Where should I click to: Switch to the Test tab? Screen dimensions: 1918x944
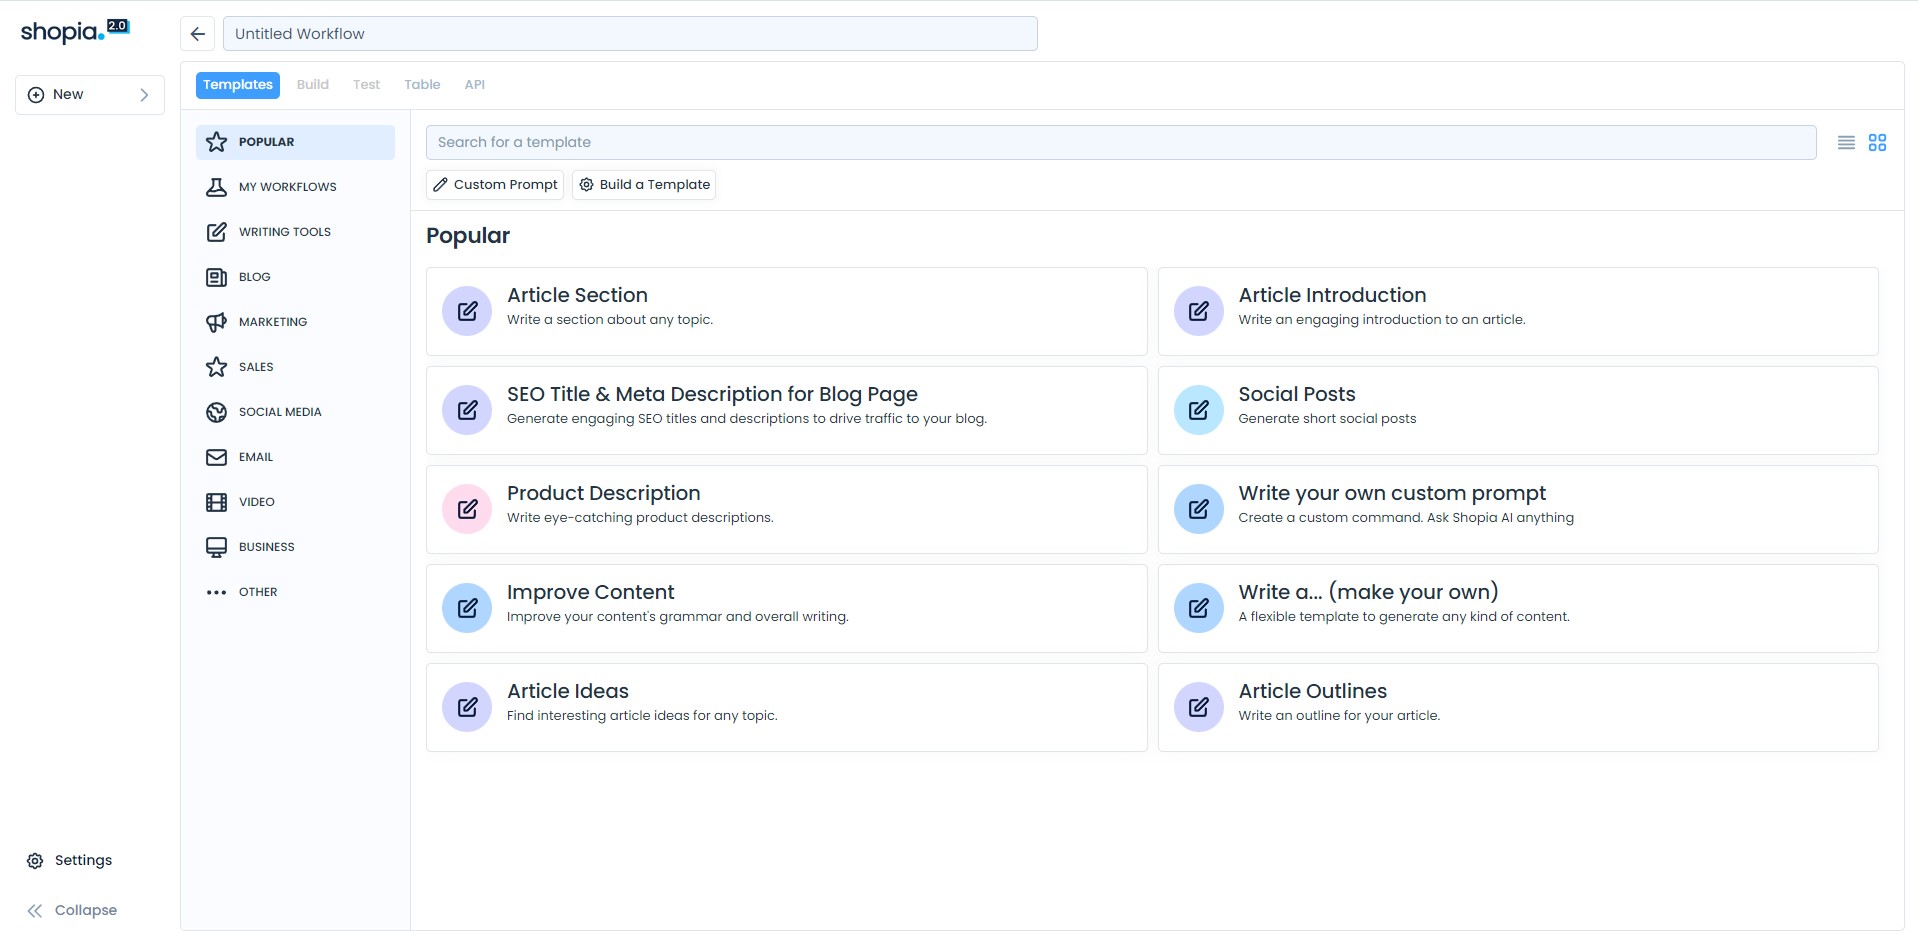[366, 85]
